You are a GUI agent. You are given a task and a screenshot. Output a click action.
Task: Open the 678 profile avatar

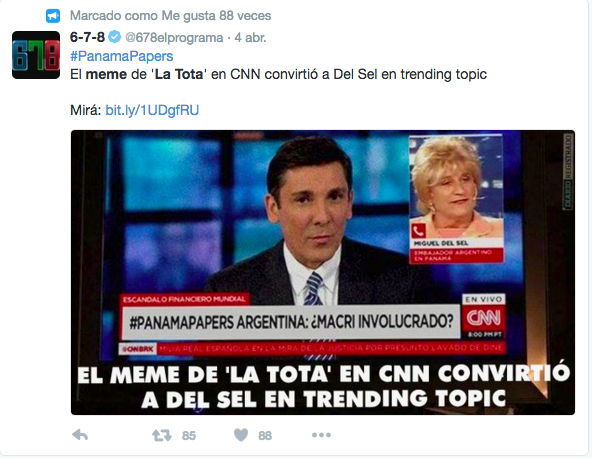[36, 55]
